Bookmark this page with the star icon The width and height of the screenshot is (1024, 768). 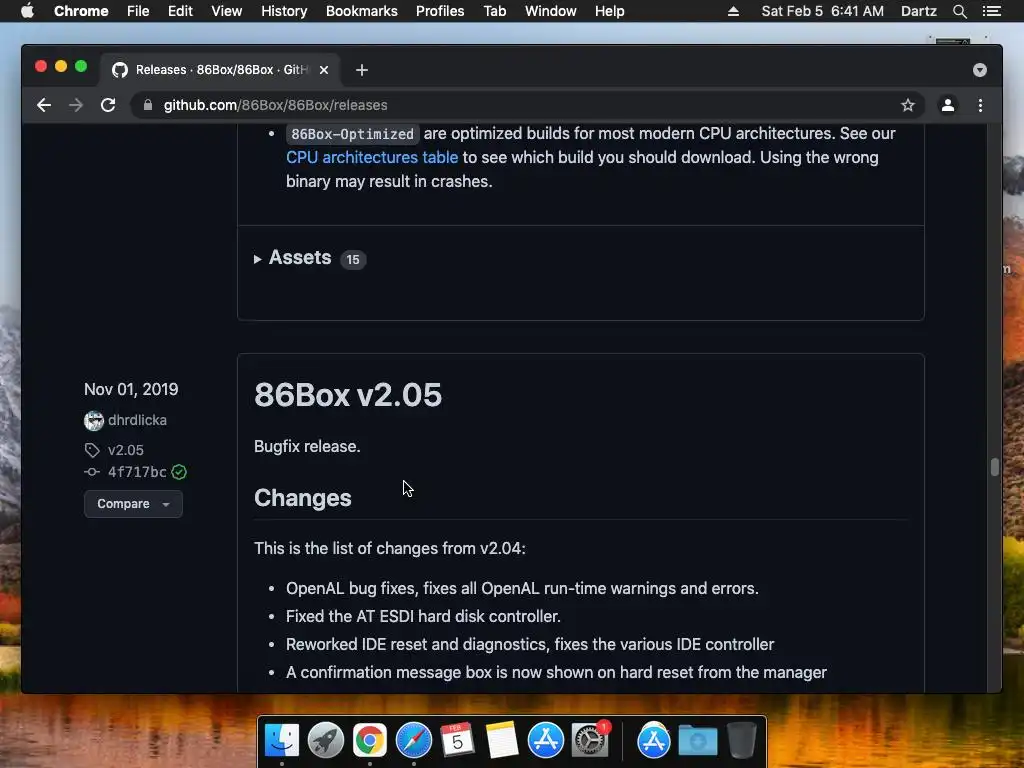coord(908,105)
